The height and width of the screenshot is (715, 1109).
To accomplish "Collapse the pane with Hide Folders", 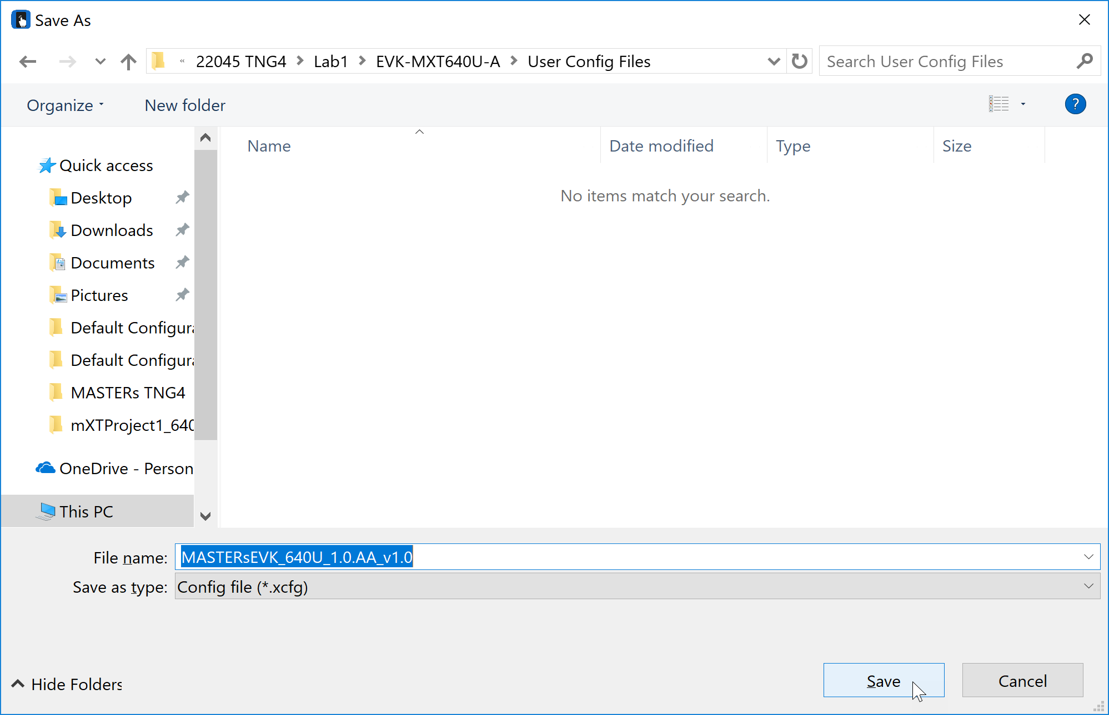I will point(67,684).
